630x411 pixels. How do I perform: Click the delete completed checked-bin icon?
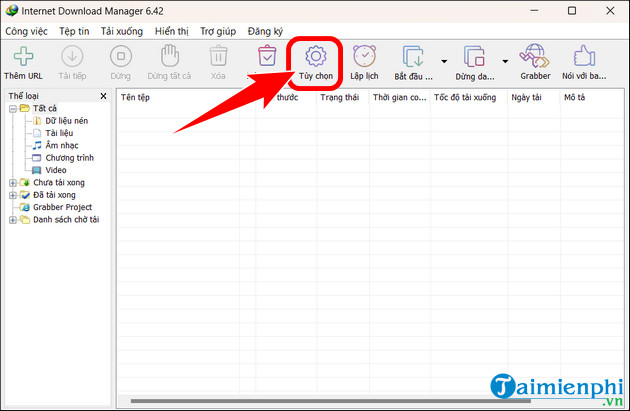(x=267, y=56)
